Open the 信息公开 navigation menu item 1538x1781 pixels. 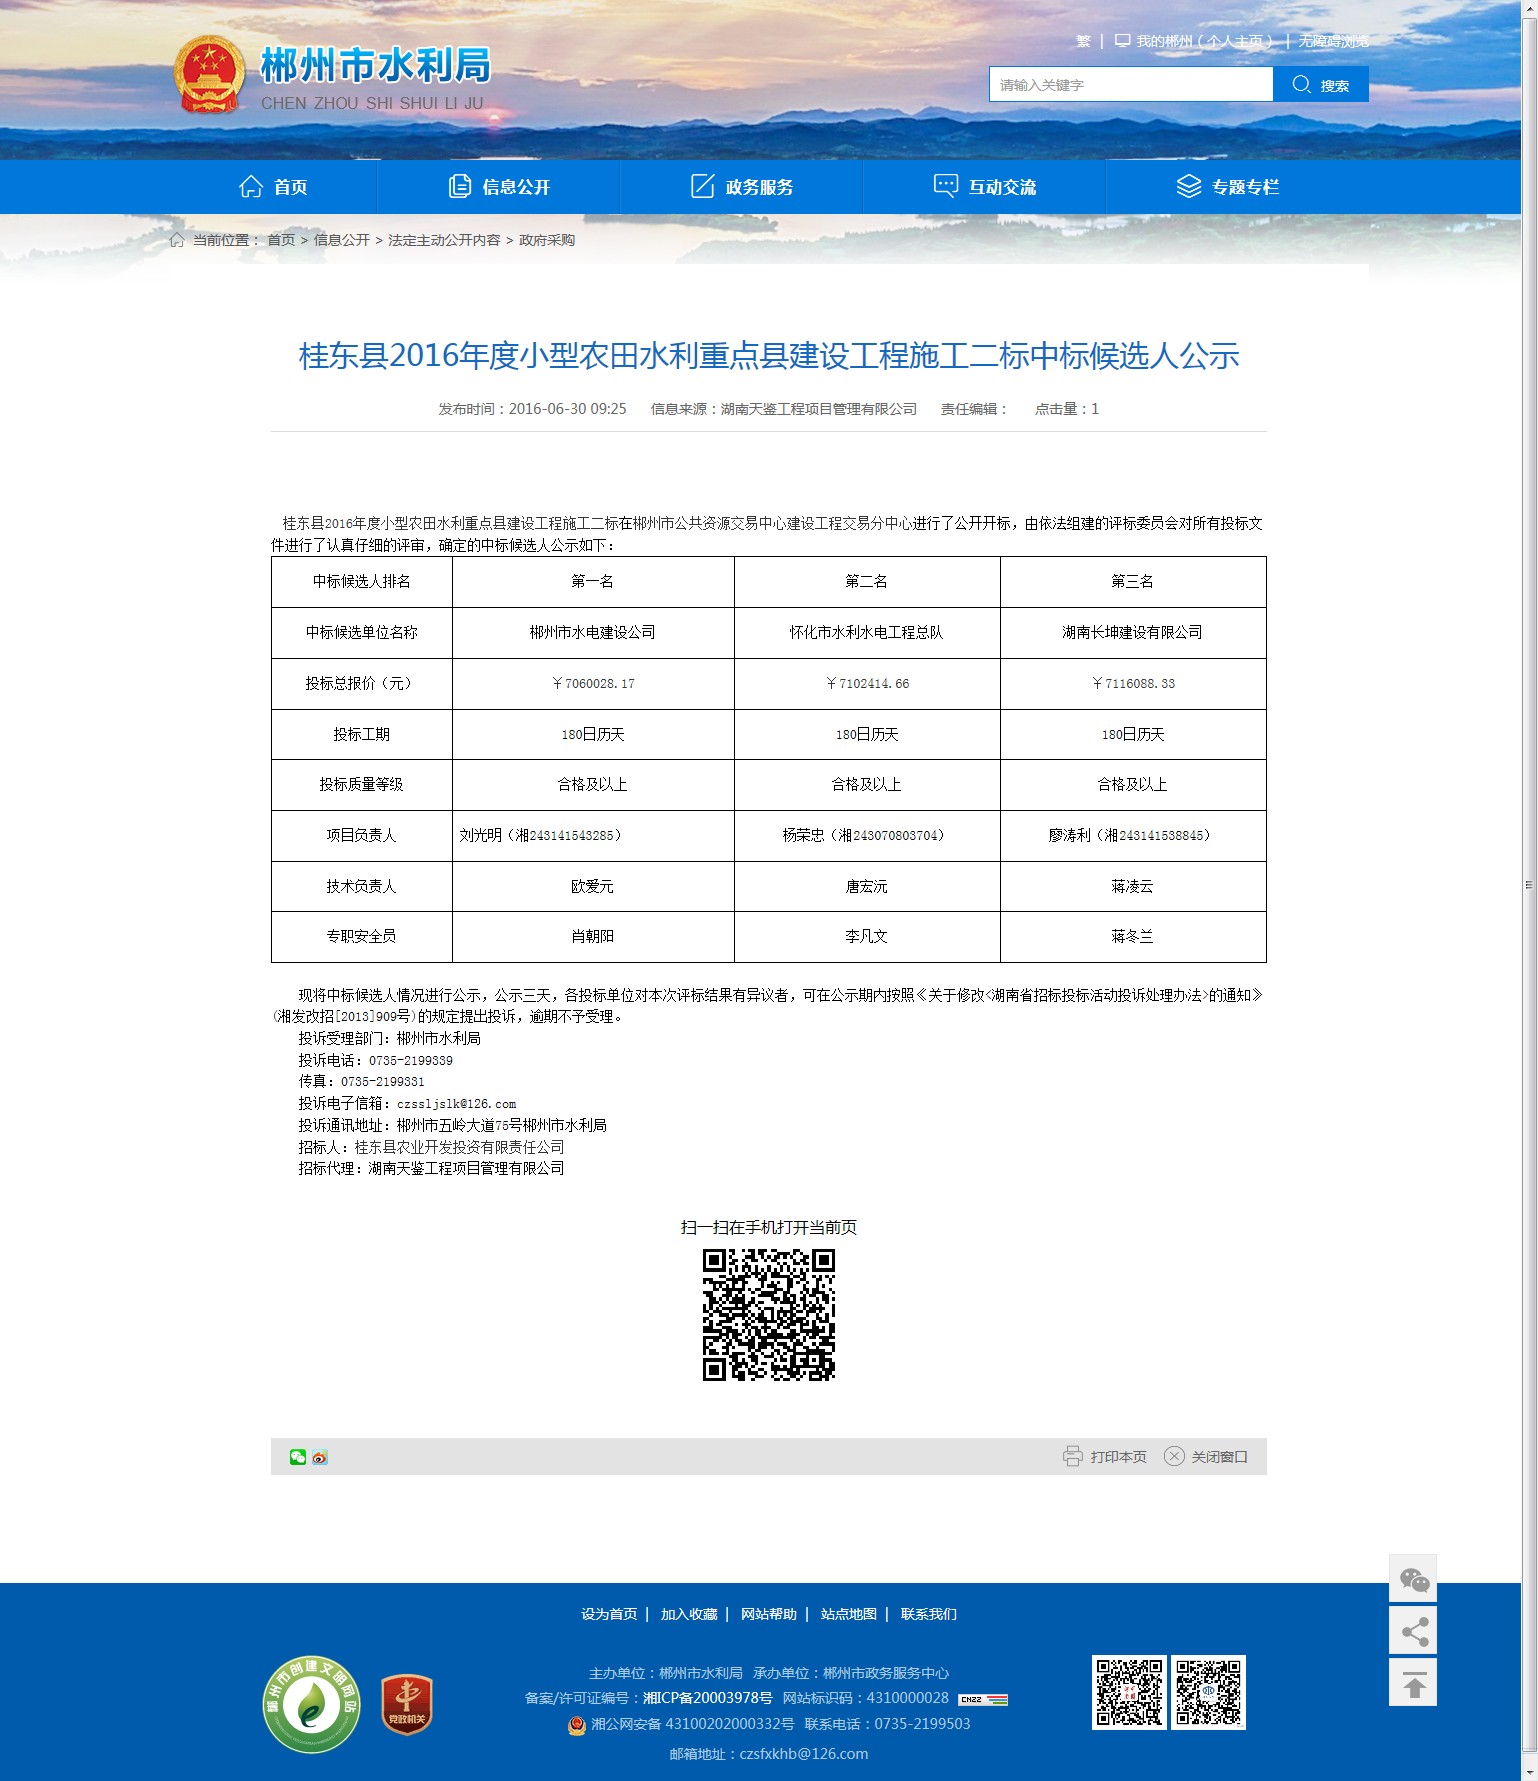(499, 187)
